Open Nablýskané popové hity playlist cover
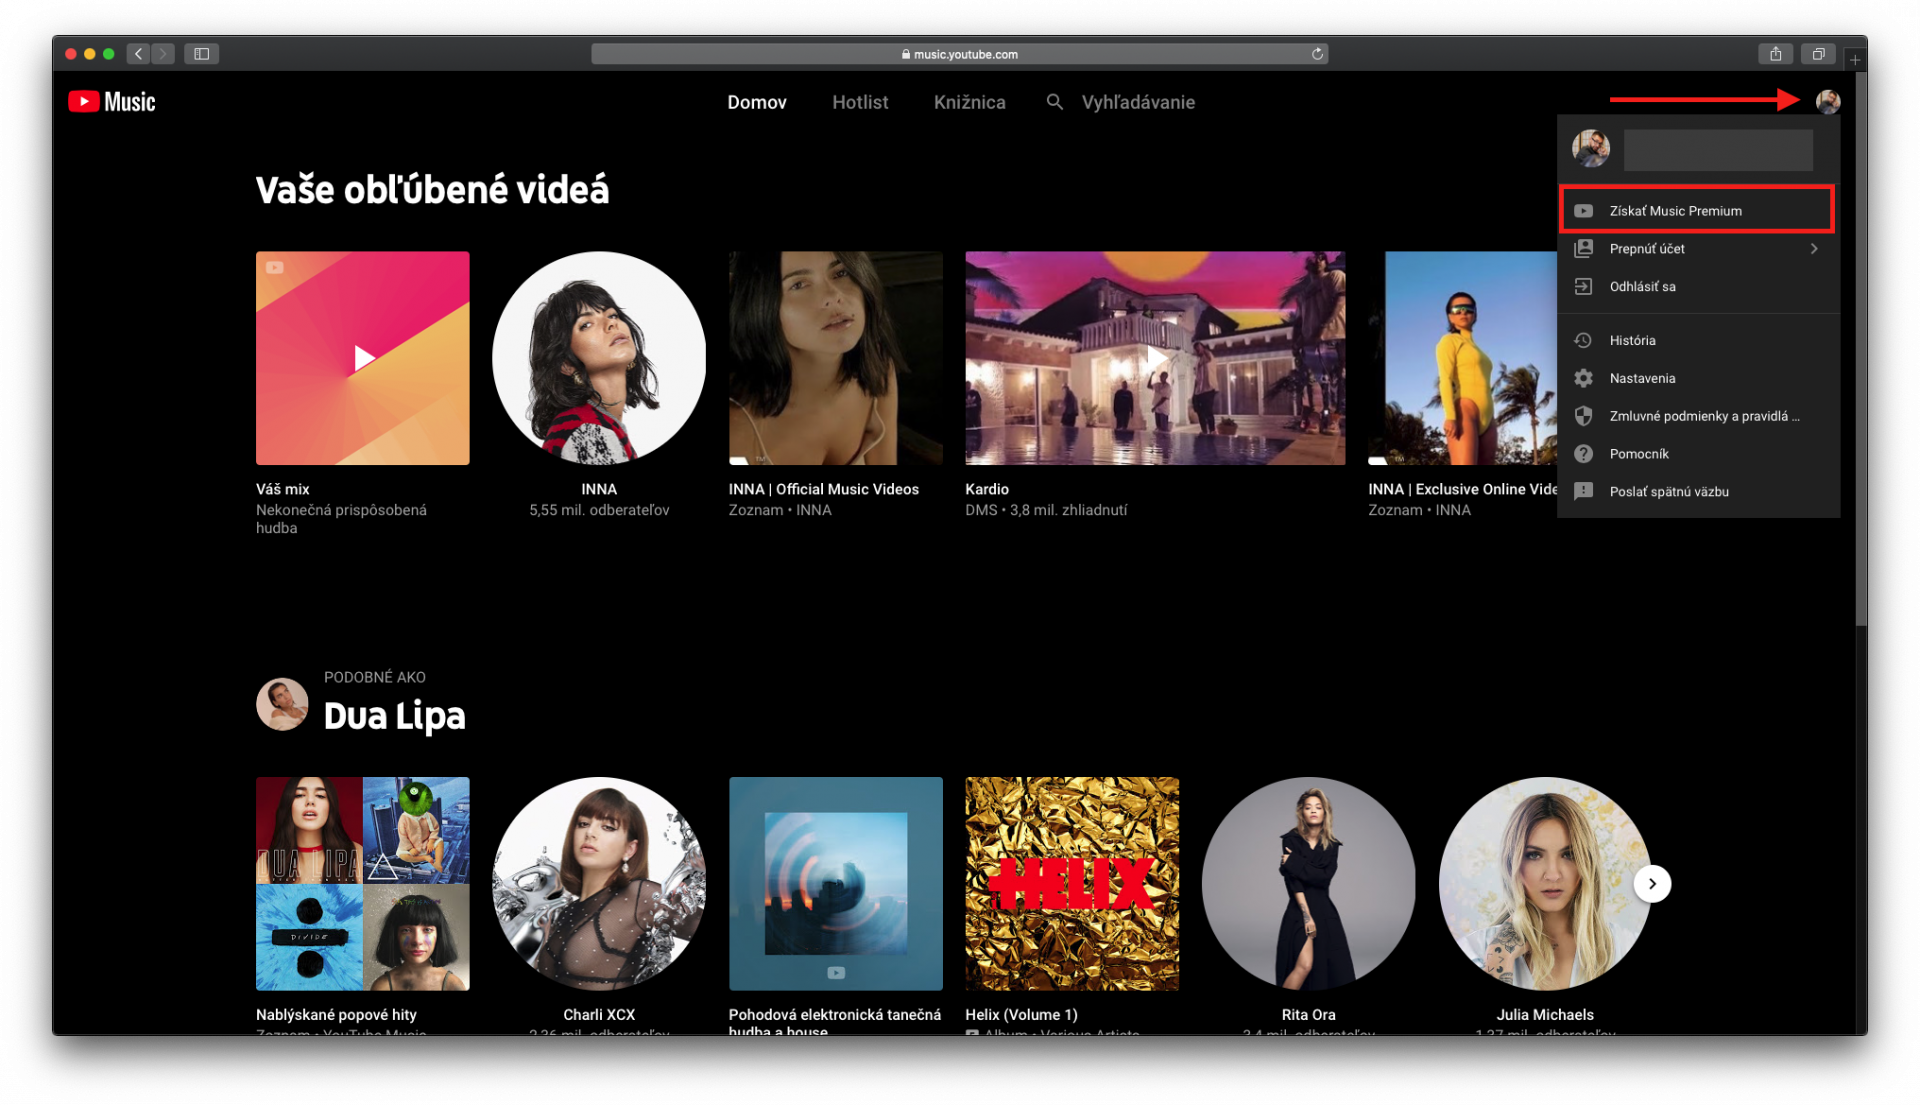The height and width of the screenshot is (1105, 1920). (362, 884)
